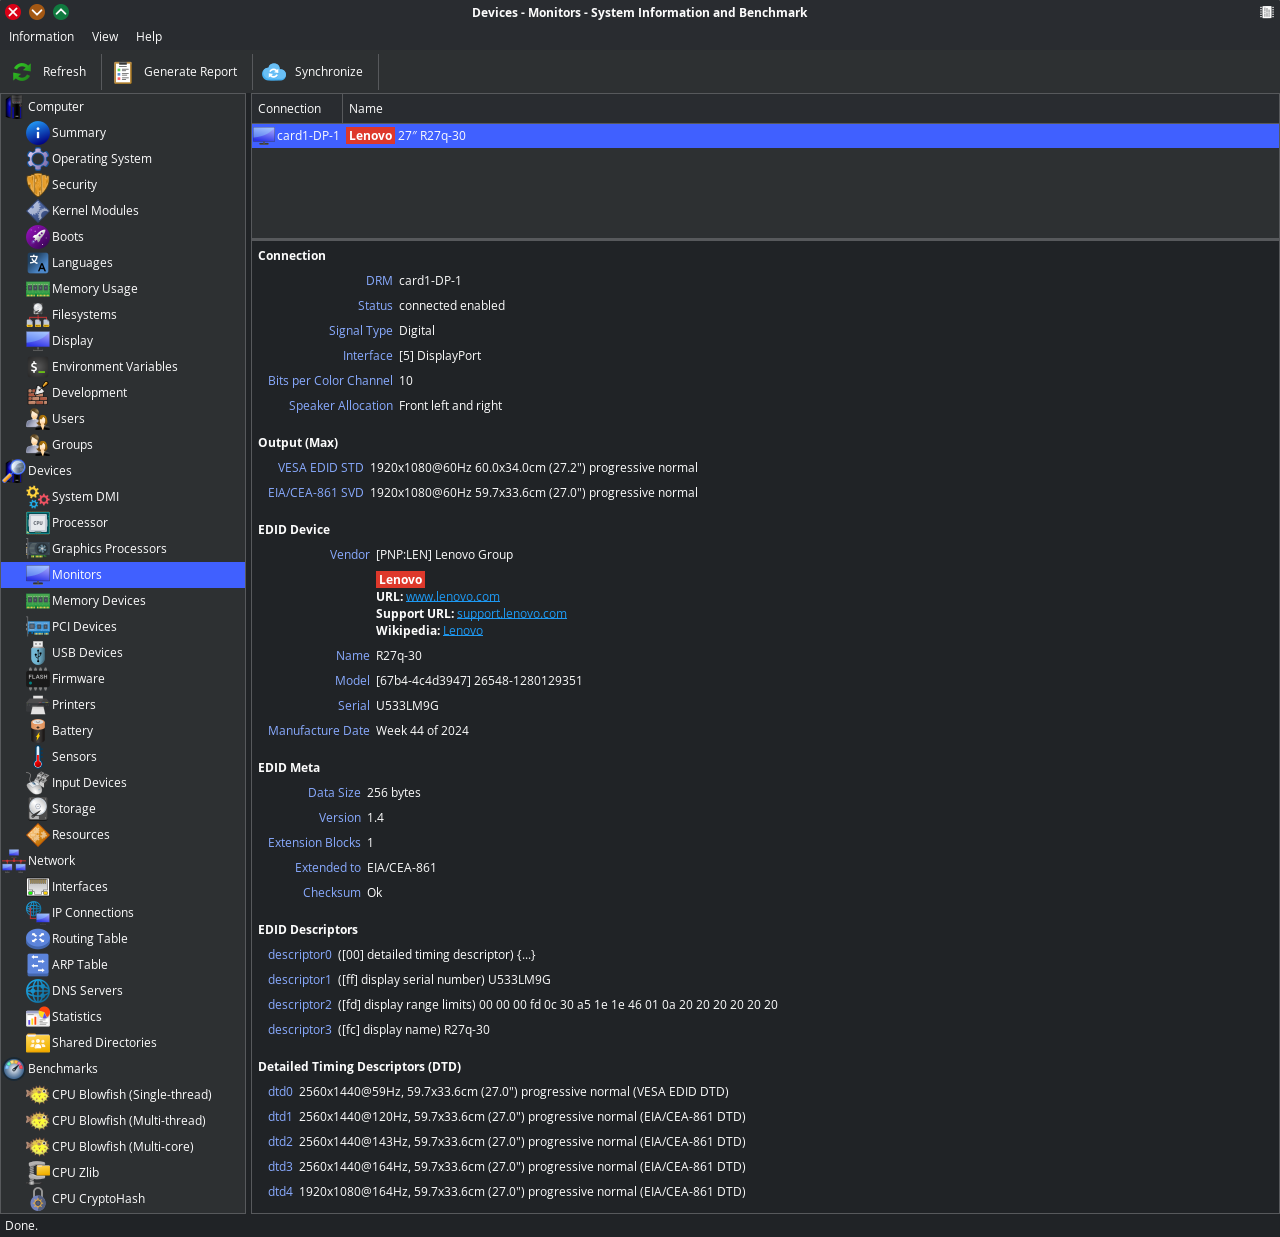Open CPU Blowfish (Single-thread) benchmark
The width and height of the screenshot is (1280, 1237).
point(131,1095)
